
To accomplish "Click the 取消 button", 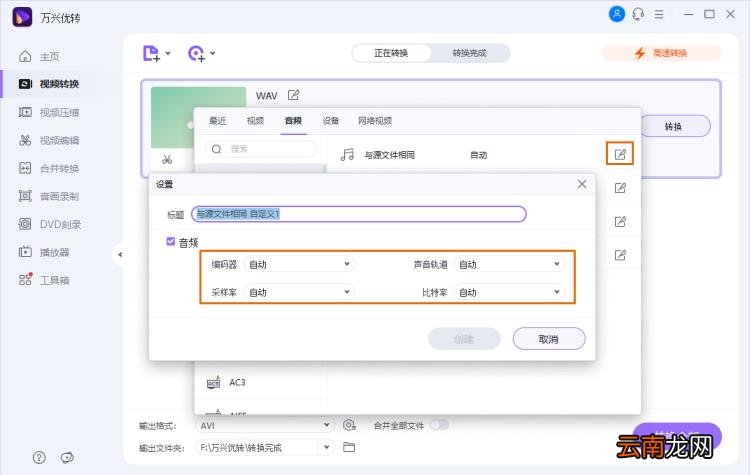I will coord(549,339).
